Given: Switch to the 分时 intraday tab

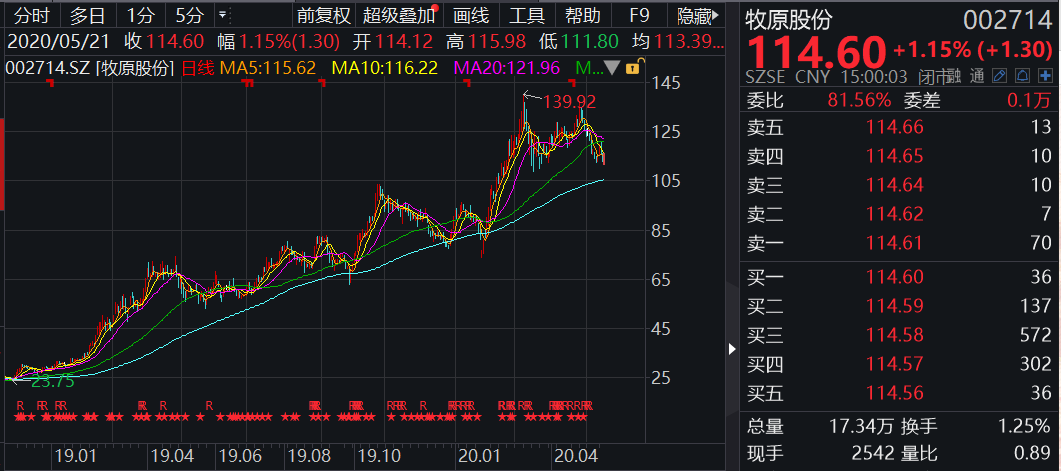Looking at the screenshot, I should coord(30,16).
